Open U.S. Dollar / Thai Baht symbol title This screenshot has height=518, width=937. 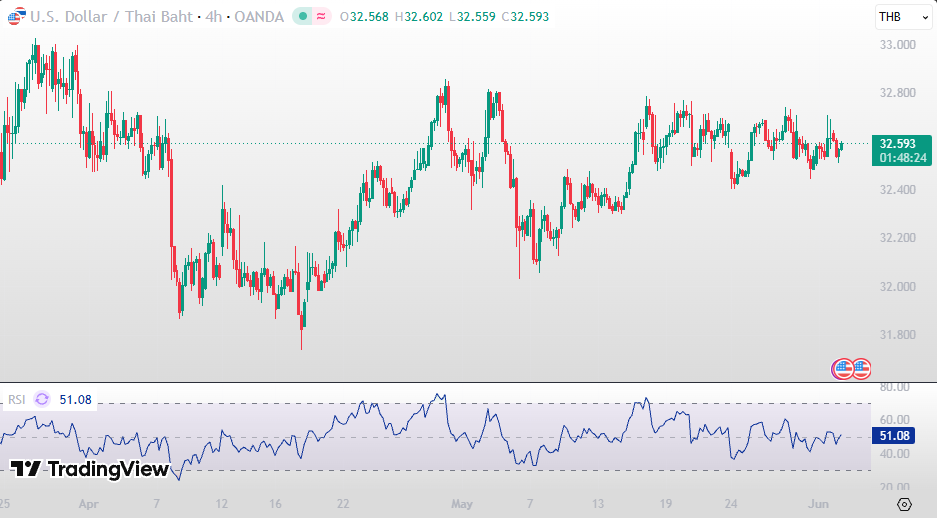(x=112, y=17)
